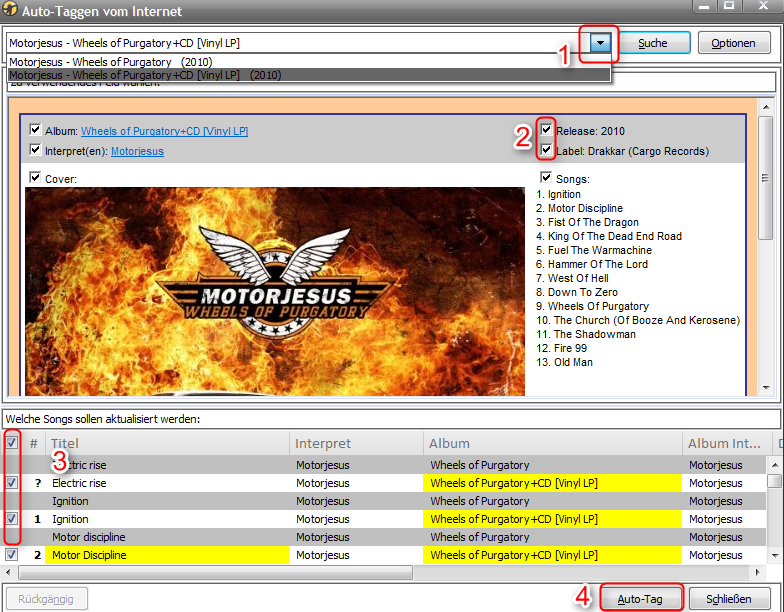Click the application icon in title bar
The width and height of the screenshot is (784, 612).
point(10,9)
